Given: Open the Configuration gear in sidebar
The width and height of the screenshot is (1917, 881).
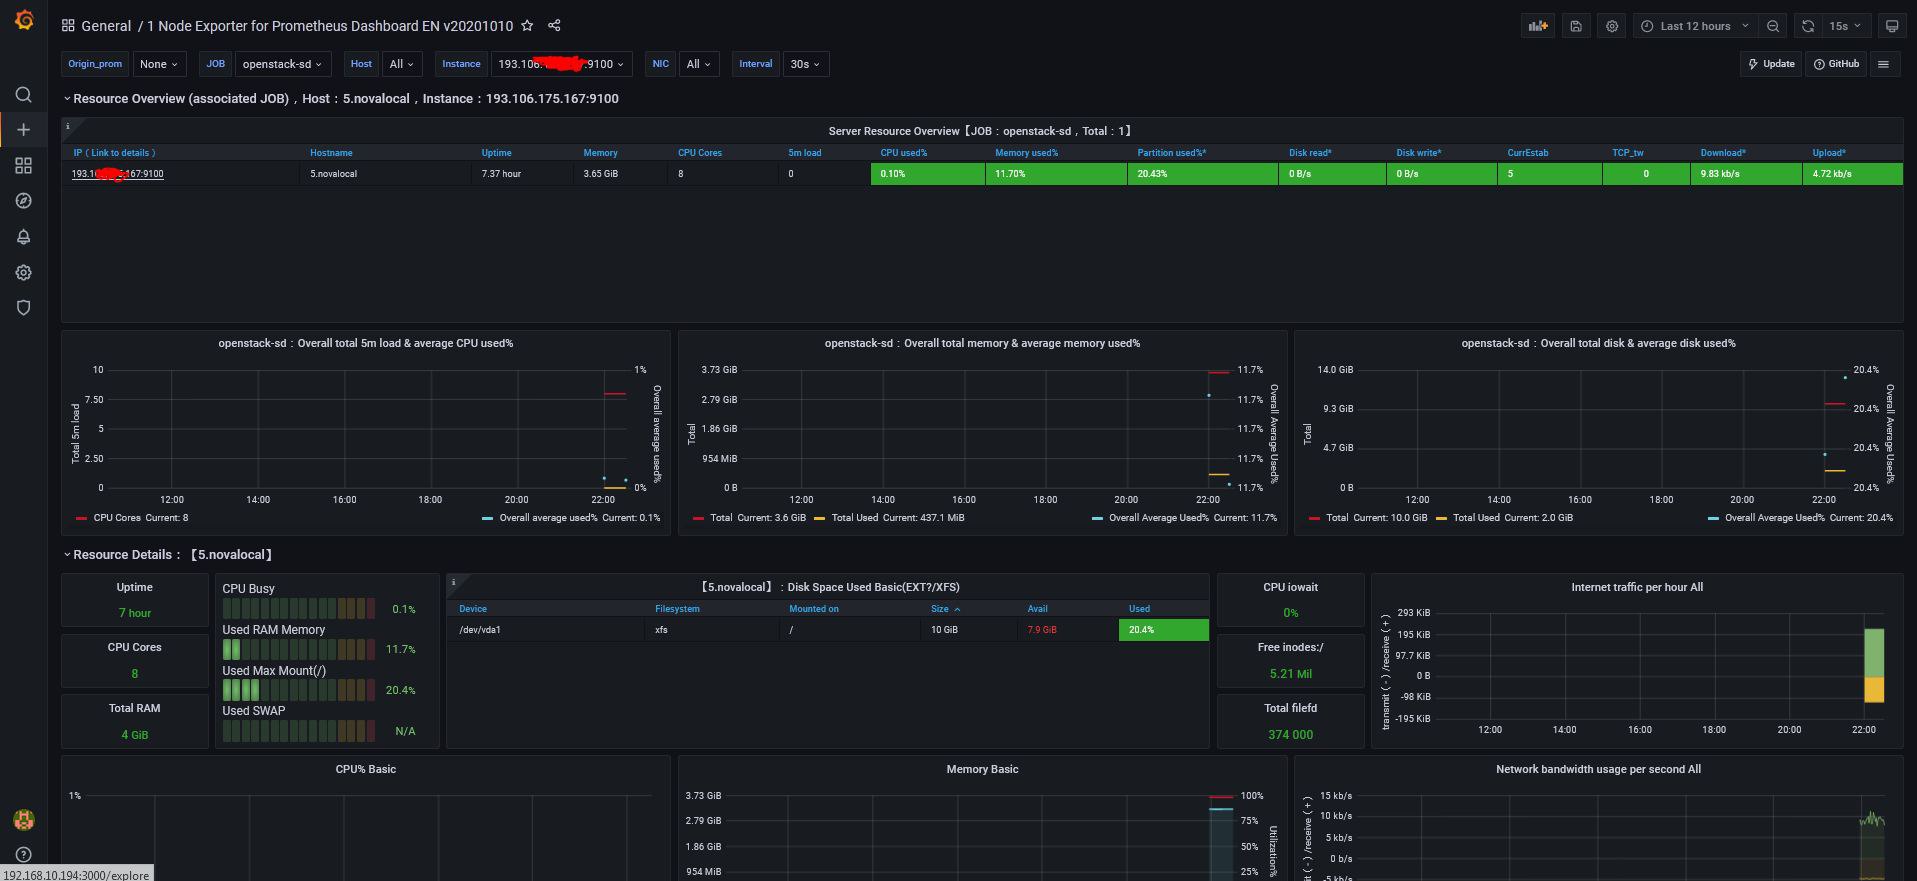Looking at the screenshot, I should coord(24,273).
